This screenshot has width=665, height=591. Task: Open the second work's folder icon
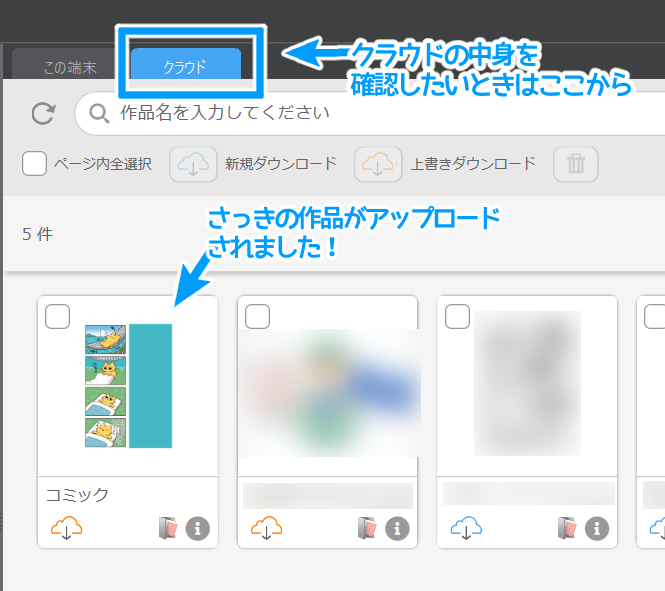point(367,528)
